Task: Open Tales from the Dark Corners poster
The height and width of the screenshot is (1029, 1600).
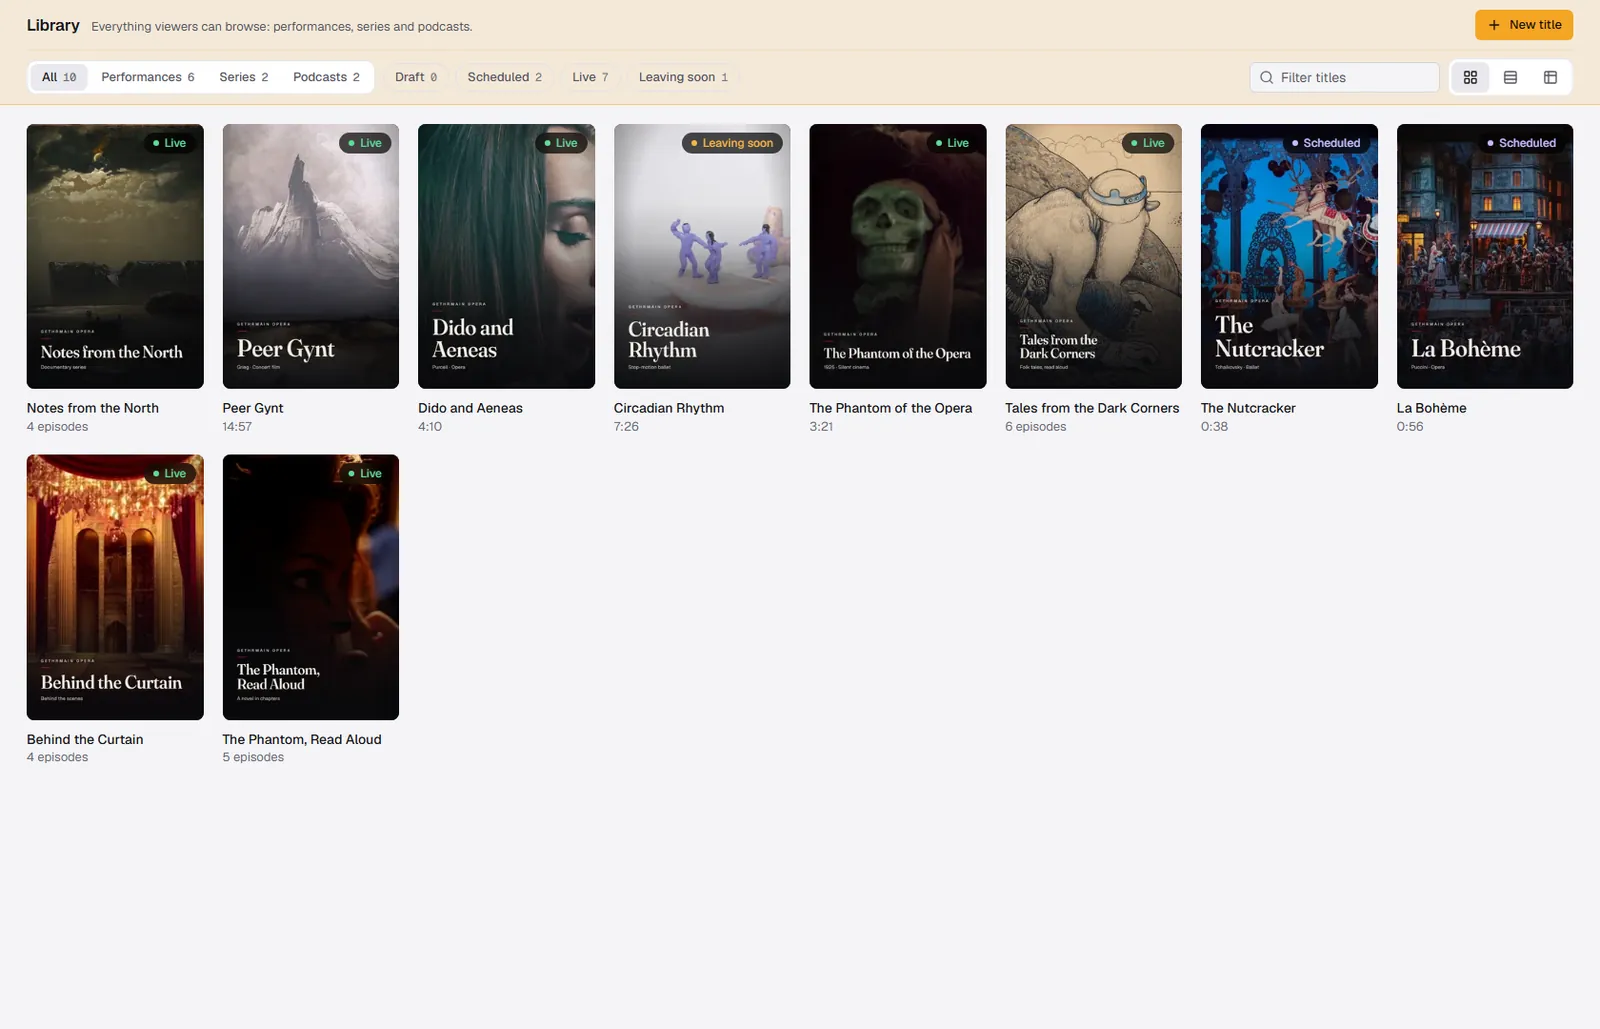Action: coord(1093,256)
